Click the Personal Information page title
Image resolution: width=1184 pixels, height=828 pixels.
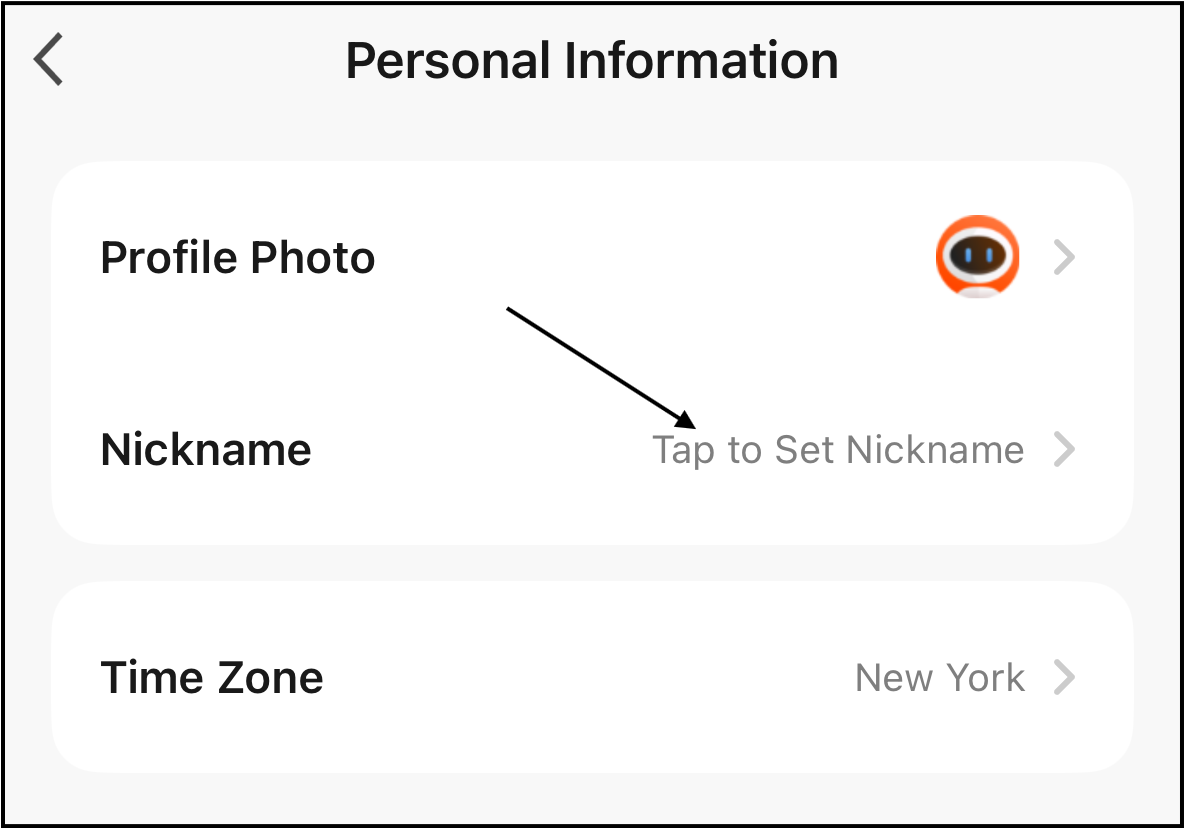[592, 61]
